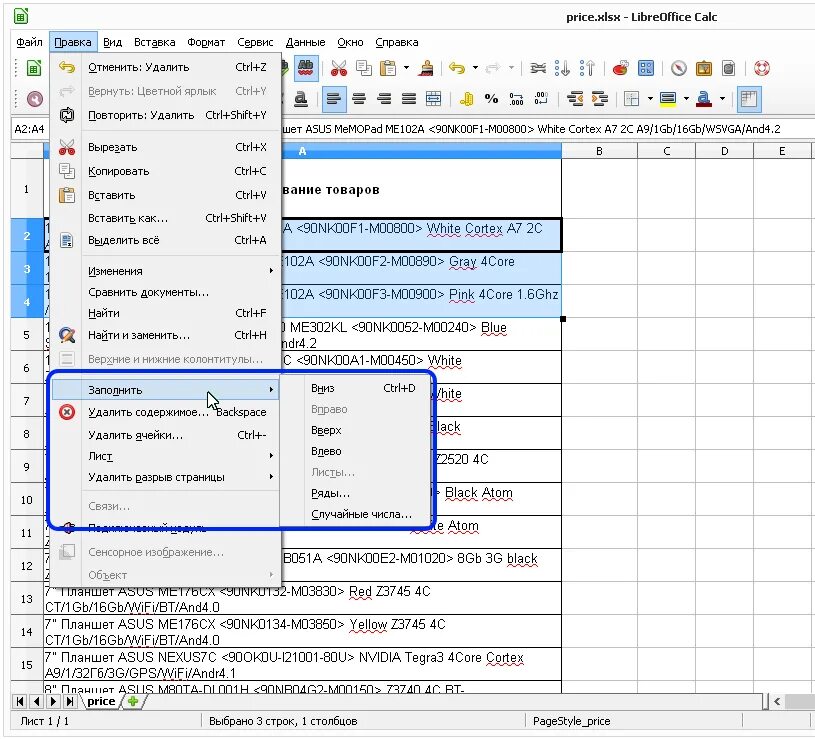Click Decrease Indent icon
This screenshot has width=815, height=739.
(x=574, y=99)
